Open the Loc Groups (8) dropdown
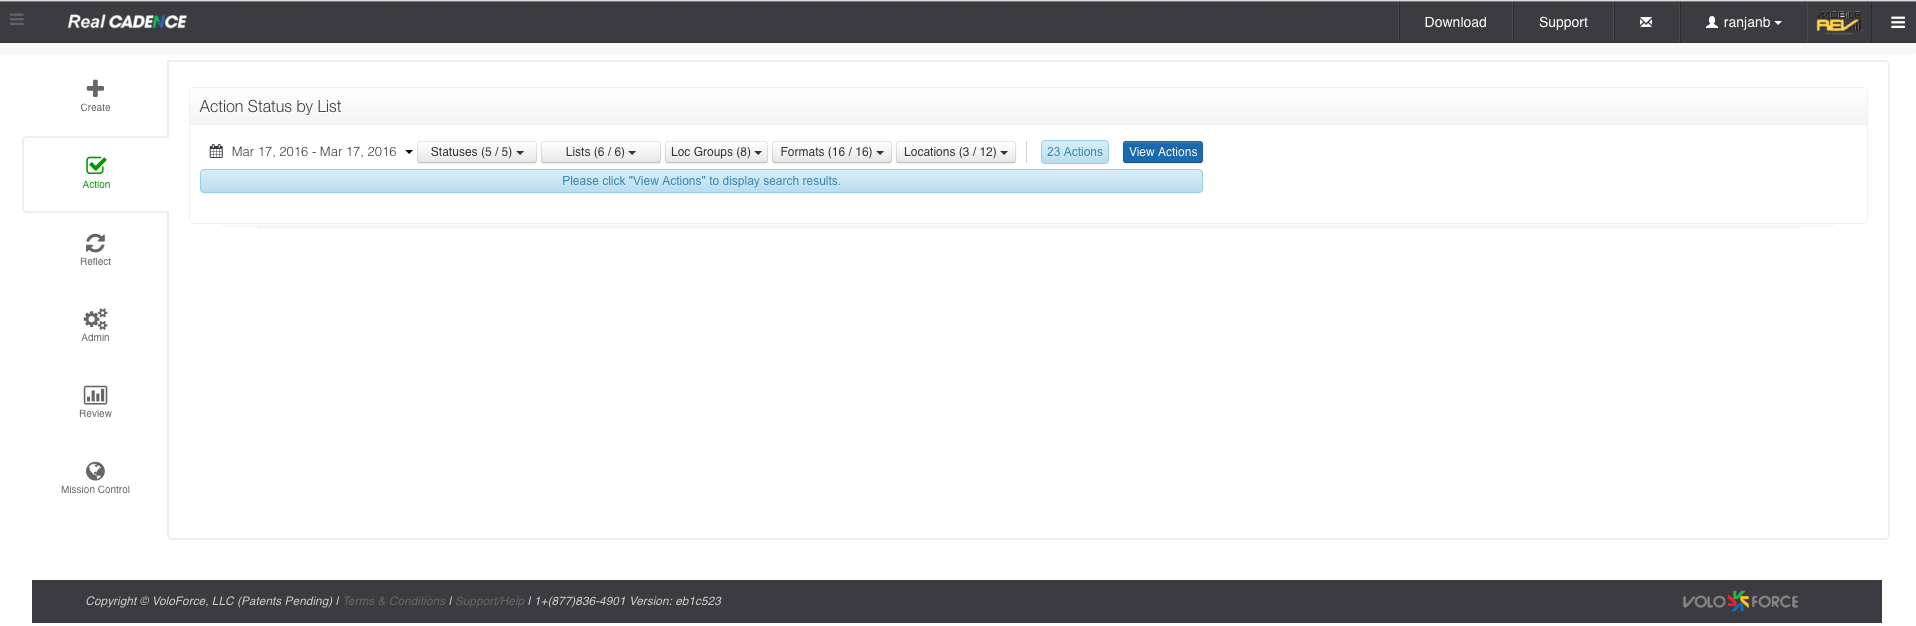 [x=716, y=152]
